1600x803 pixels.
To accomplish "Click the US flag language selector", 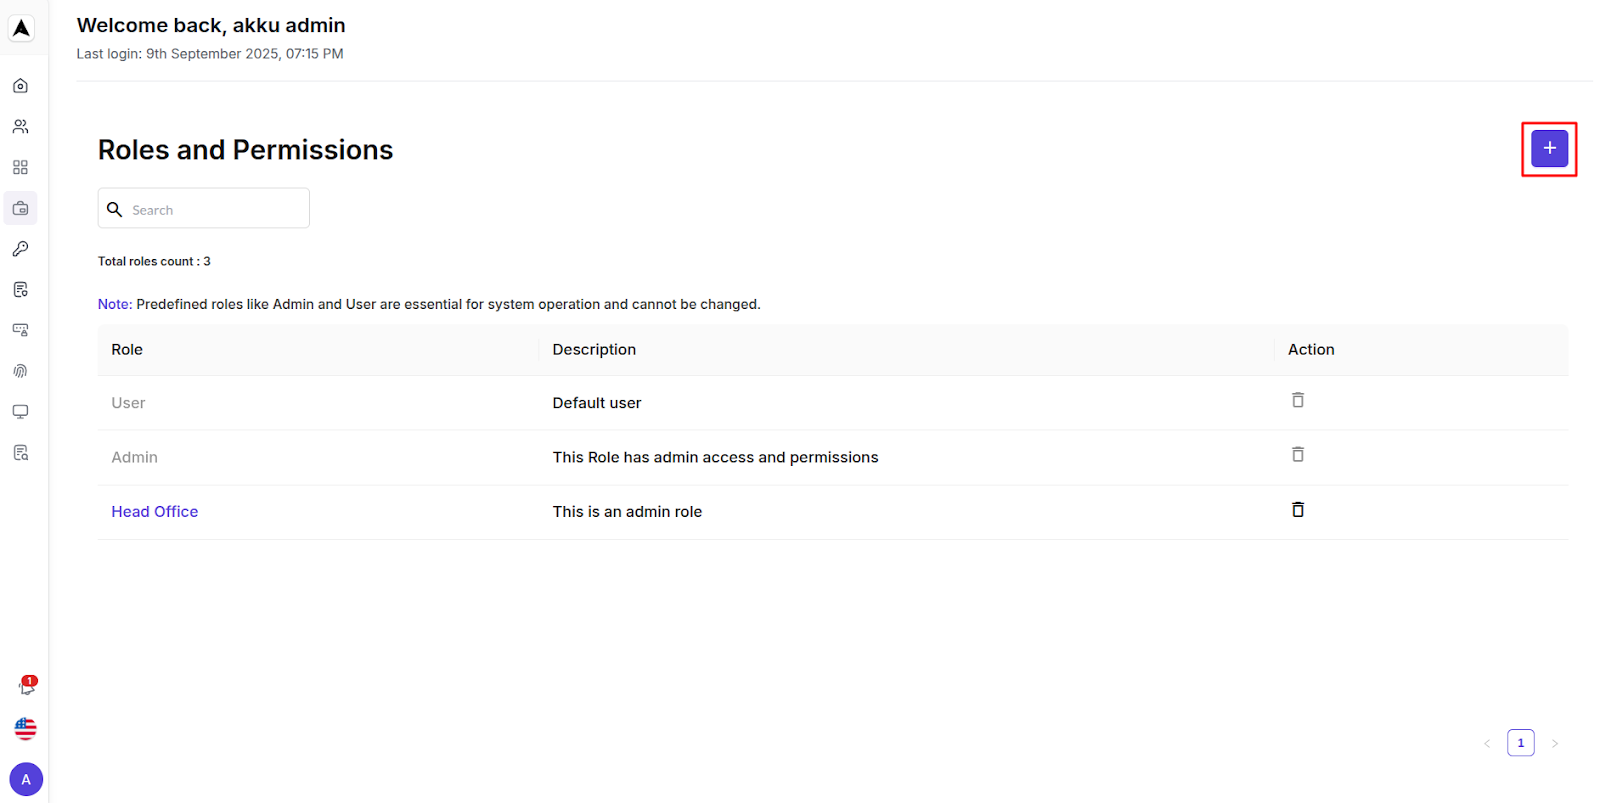I will 26,729.
